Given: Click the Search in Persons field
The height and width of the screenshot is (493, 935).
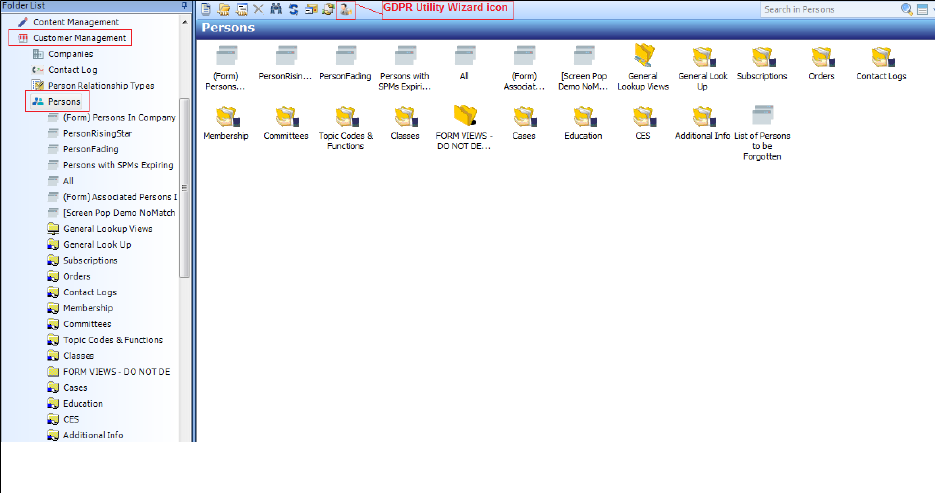Looking at the screenshot, I should tap(829, 9).
